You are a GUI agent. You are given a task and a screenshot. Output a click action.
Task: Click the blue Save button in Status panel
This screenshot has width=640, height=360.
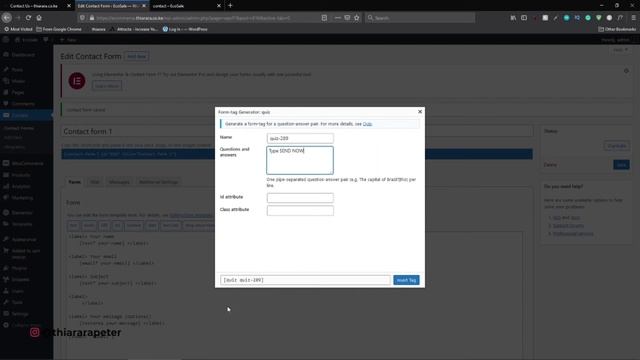pyautogui.click(x=621, y=165)
